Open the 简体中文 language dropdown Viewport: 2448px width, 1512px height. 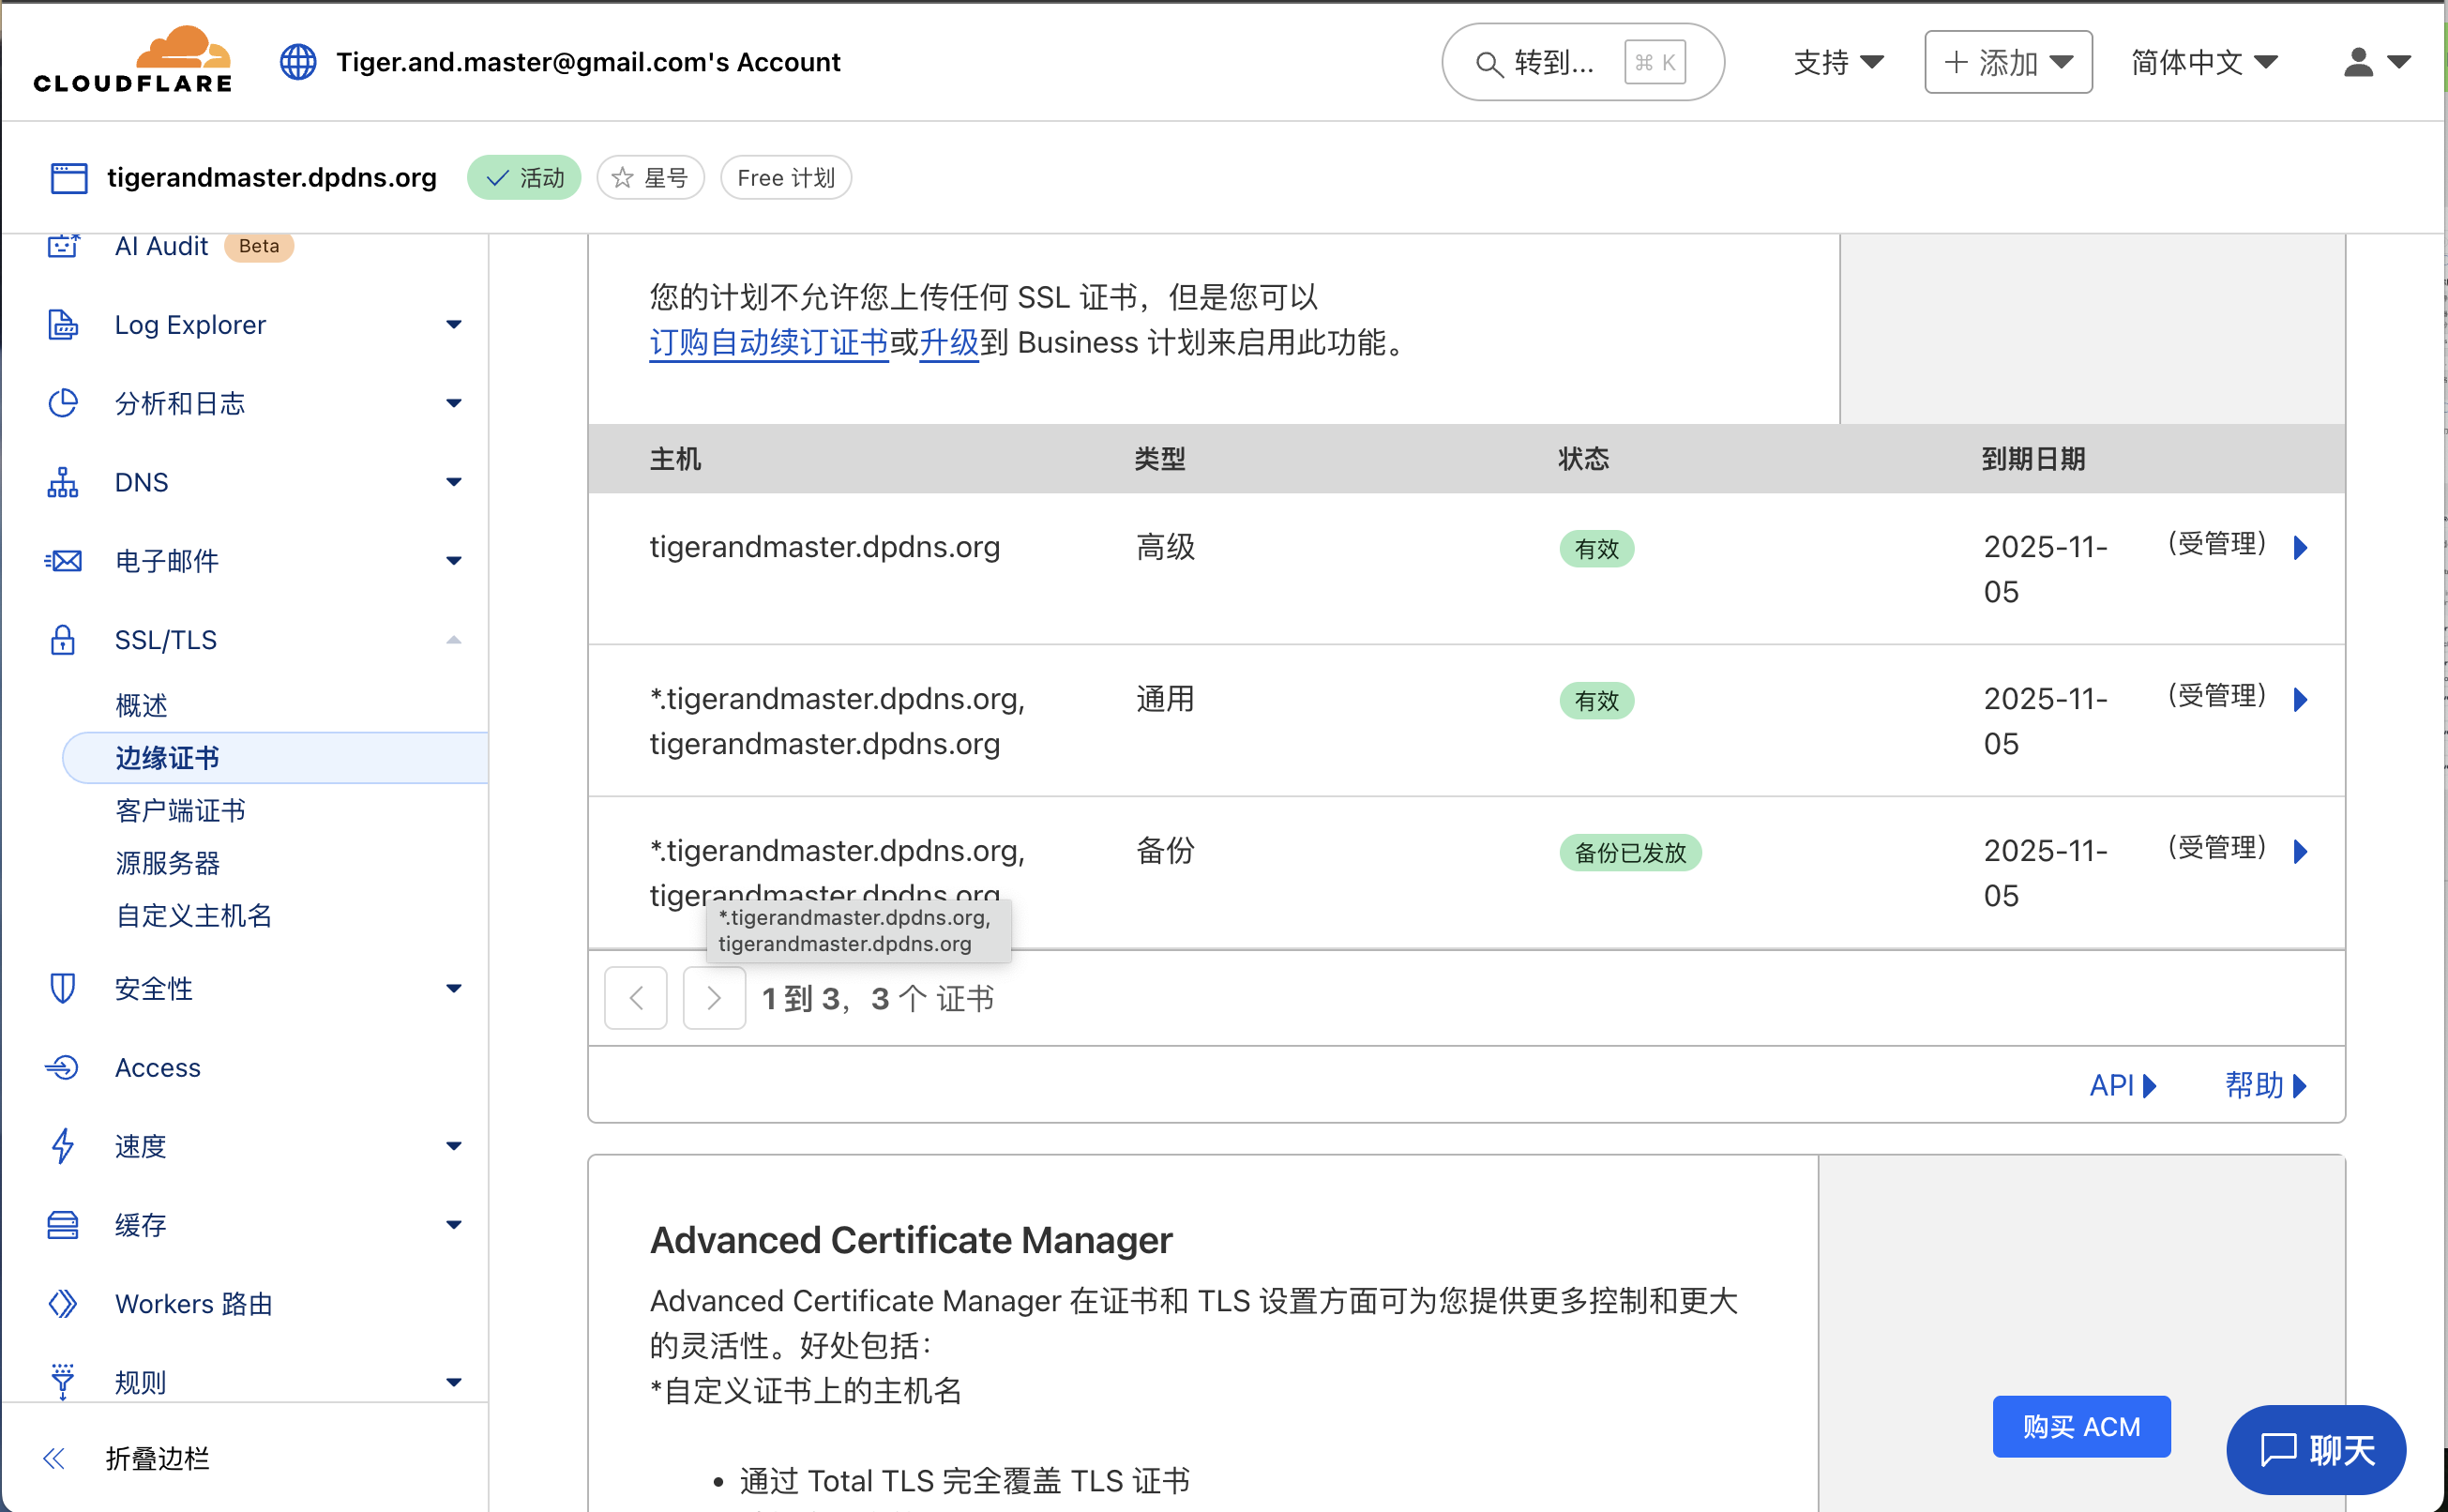(x=2204, y=62)
